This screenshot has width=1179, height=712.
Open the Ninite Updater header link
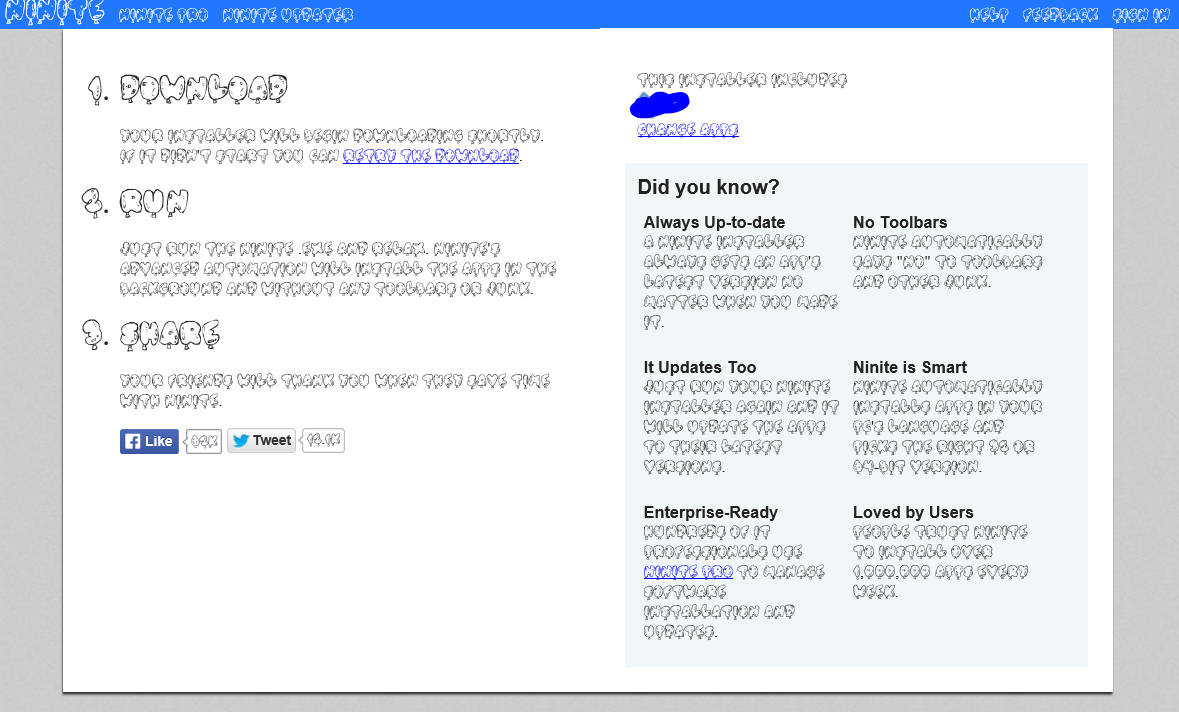288,15
